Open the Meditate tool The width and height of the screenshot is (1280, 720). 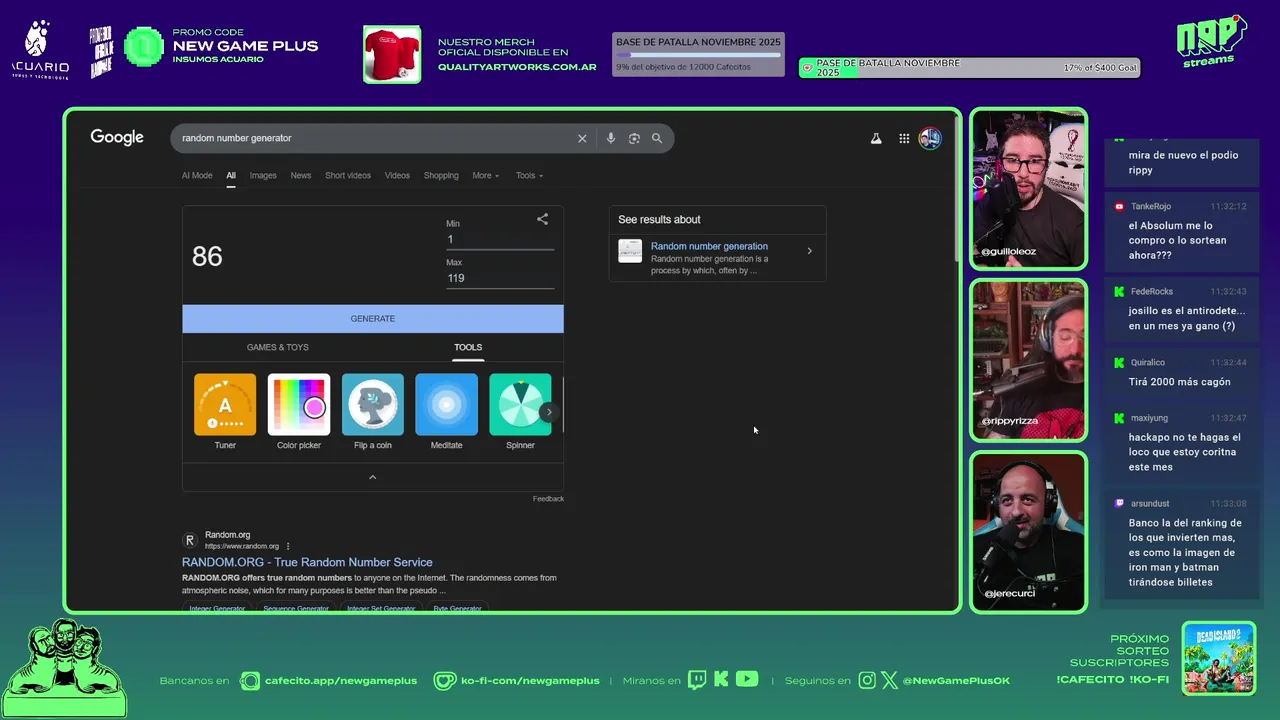446,412
